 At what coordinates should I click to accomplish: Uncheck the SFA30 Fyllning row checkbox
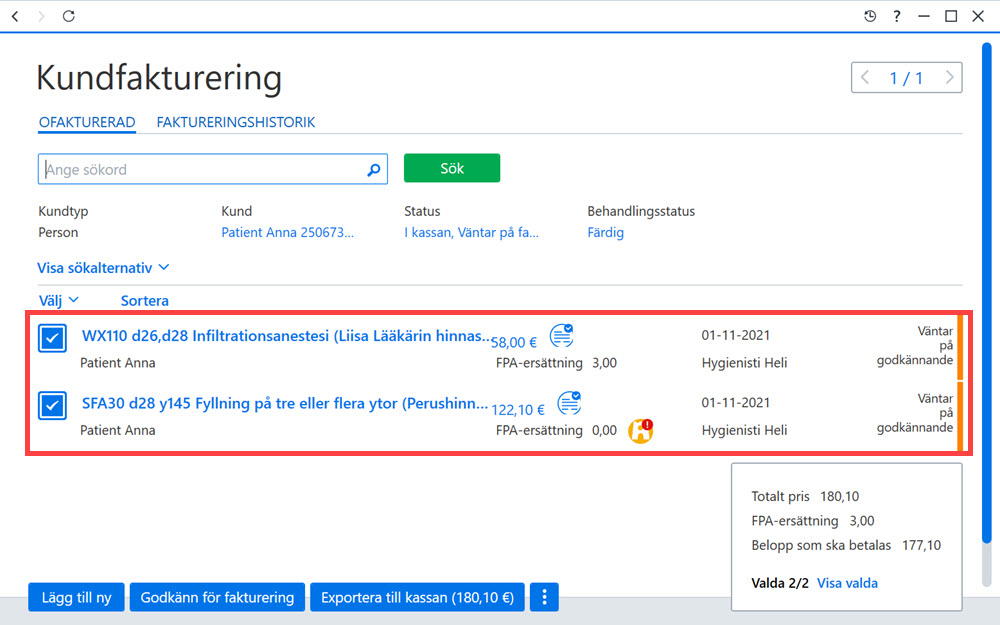coord(52,406)
